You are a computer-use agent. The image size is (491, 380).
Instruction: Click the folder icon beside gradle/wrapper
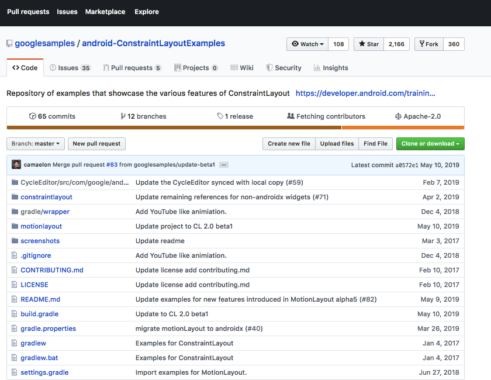(15, 212)
